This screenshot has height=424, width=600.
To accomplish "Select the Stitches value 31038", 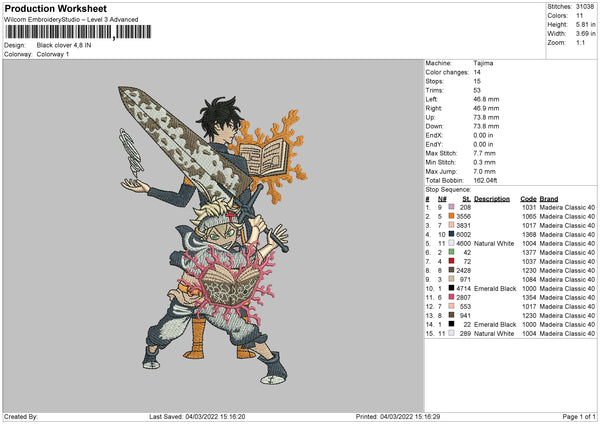I will (585, 7).
